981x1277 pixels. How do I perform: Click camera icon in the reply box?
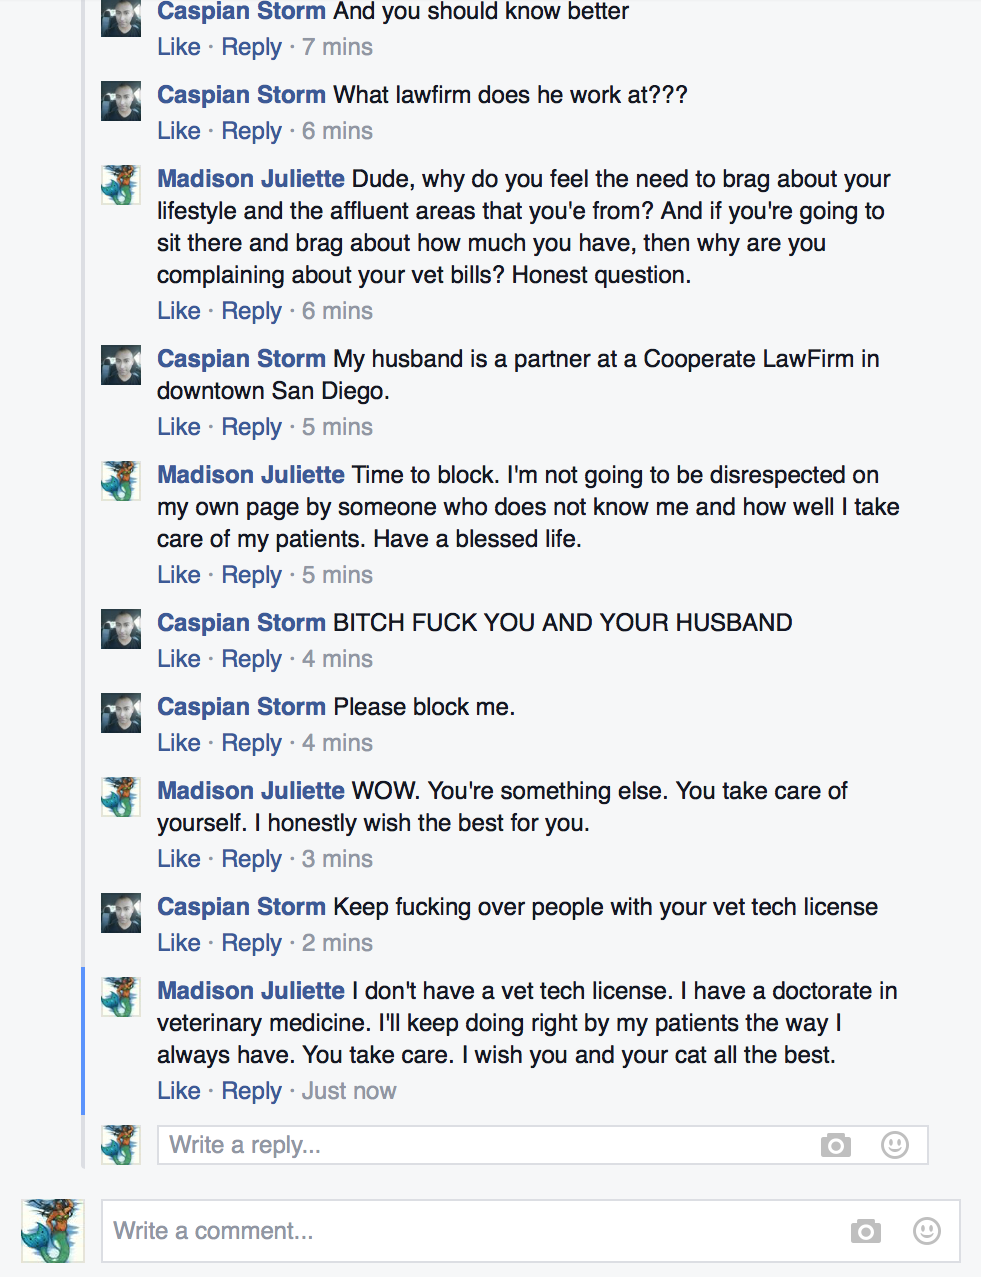[x=835, y=1145]
